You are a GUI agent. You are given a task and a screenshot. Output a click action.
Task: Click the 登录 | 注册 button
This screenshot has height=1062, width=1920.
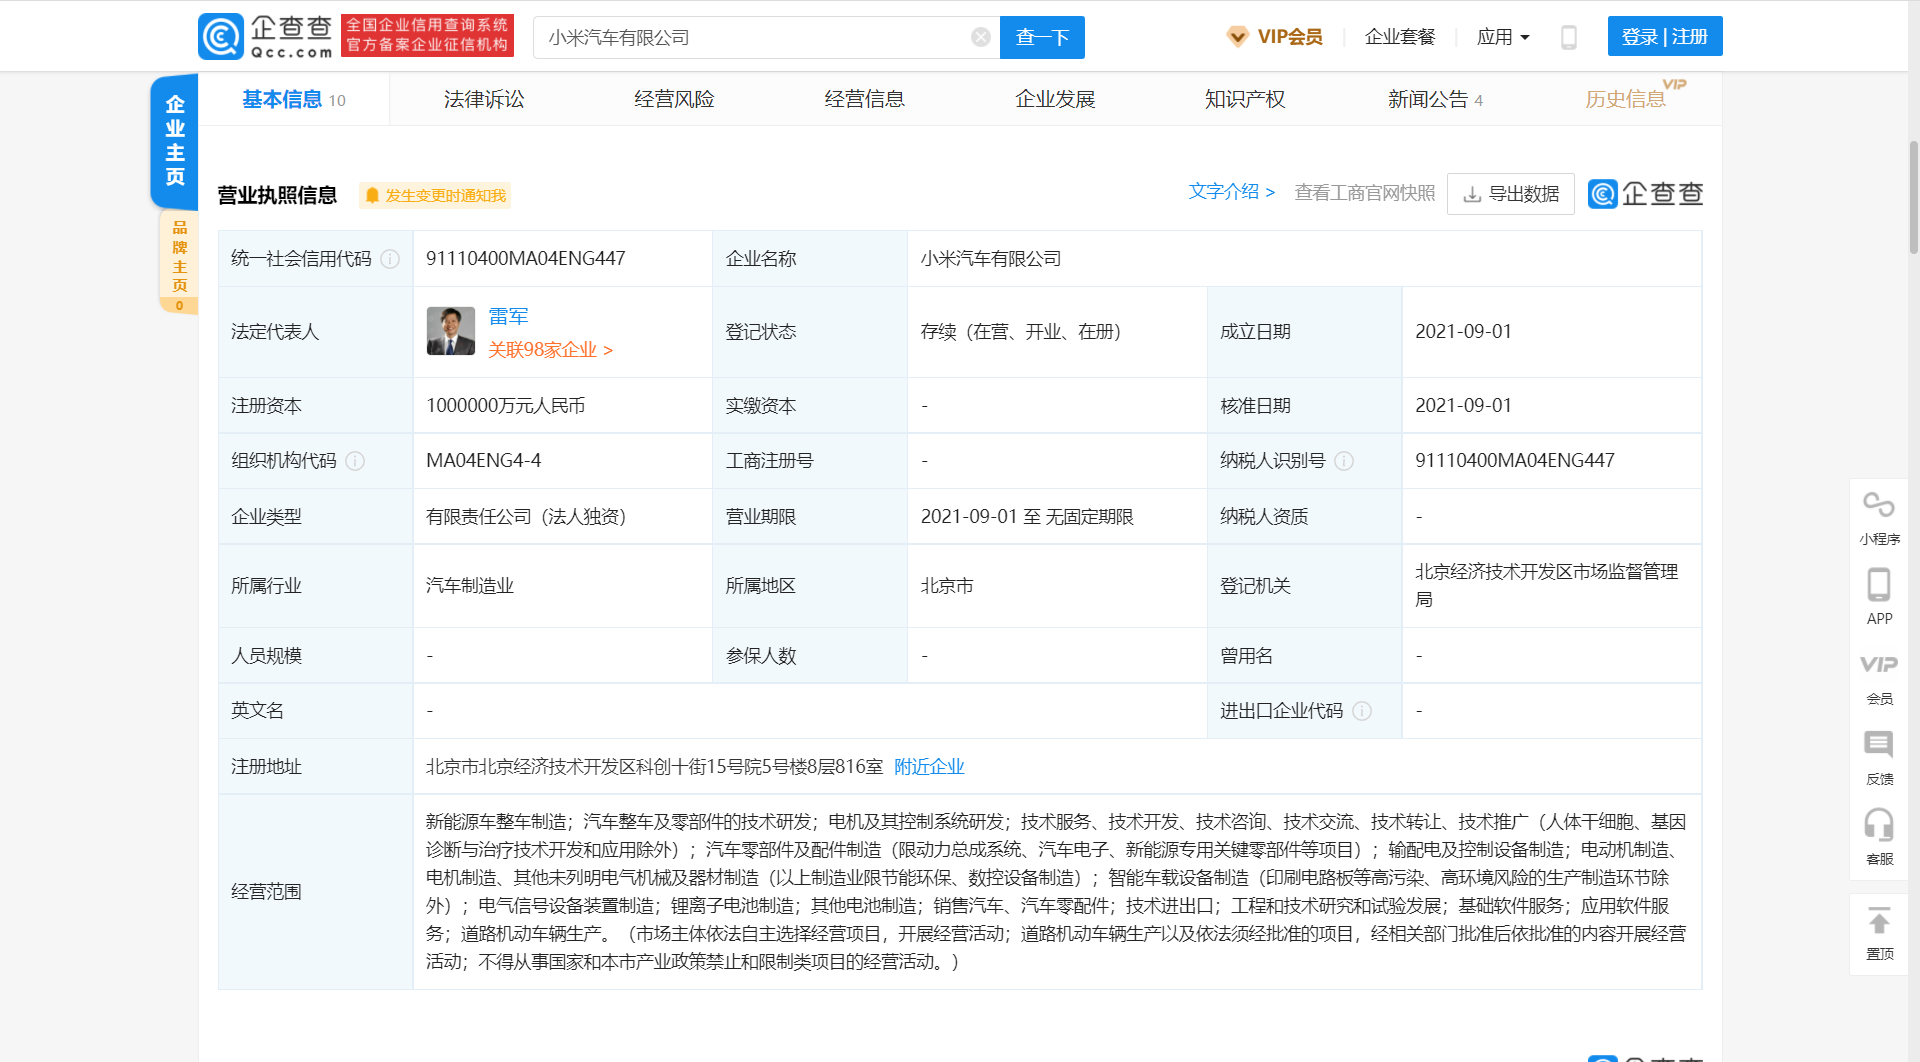tap(1665, 37)
